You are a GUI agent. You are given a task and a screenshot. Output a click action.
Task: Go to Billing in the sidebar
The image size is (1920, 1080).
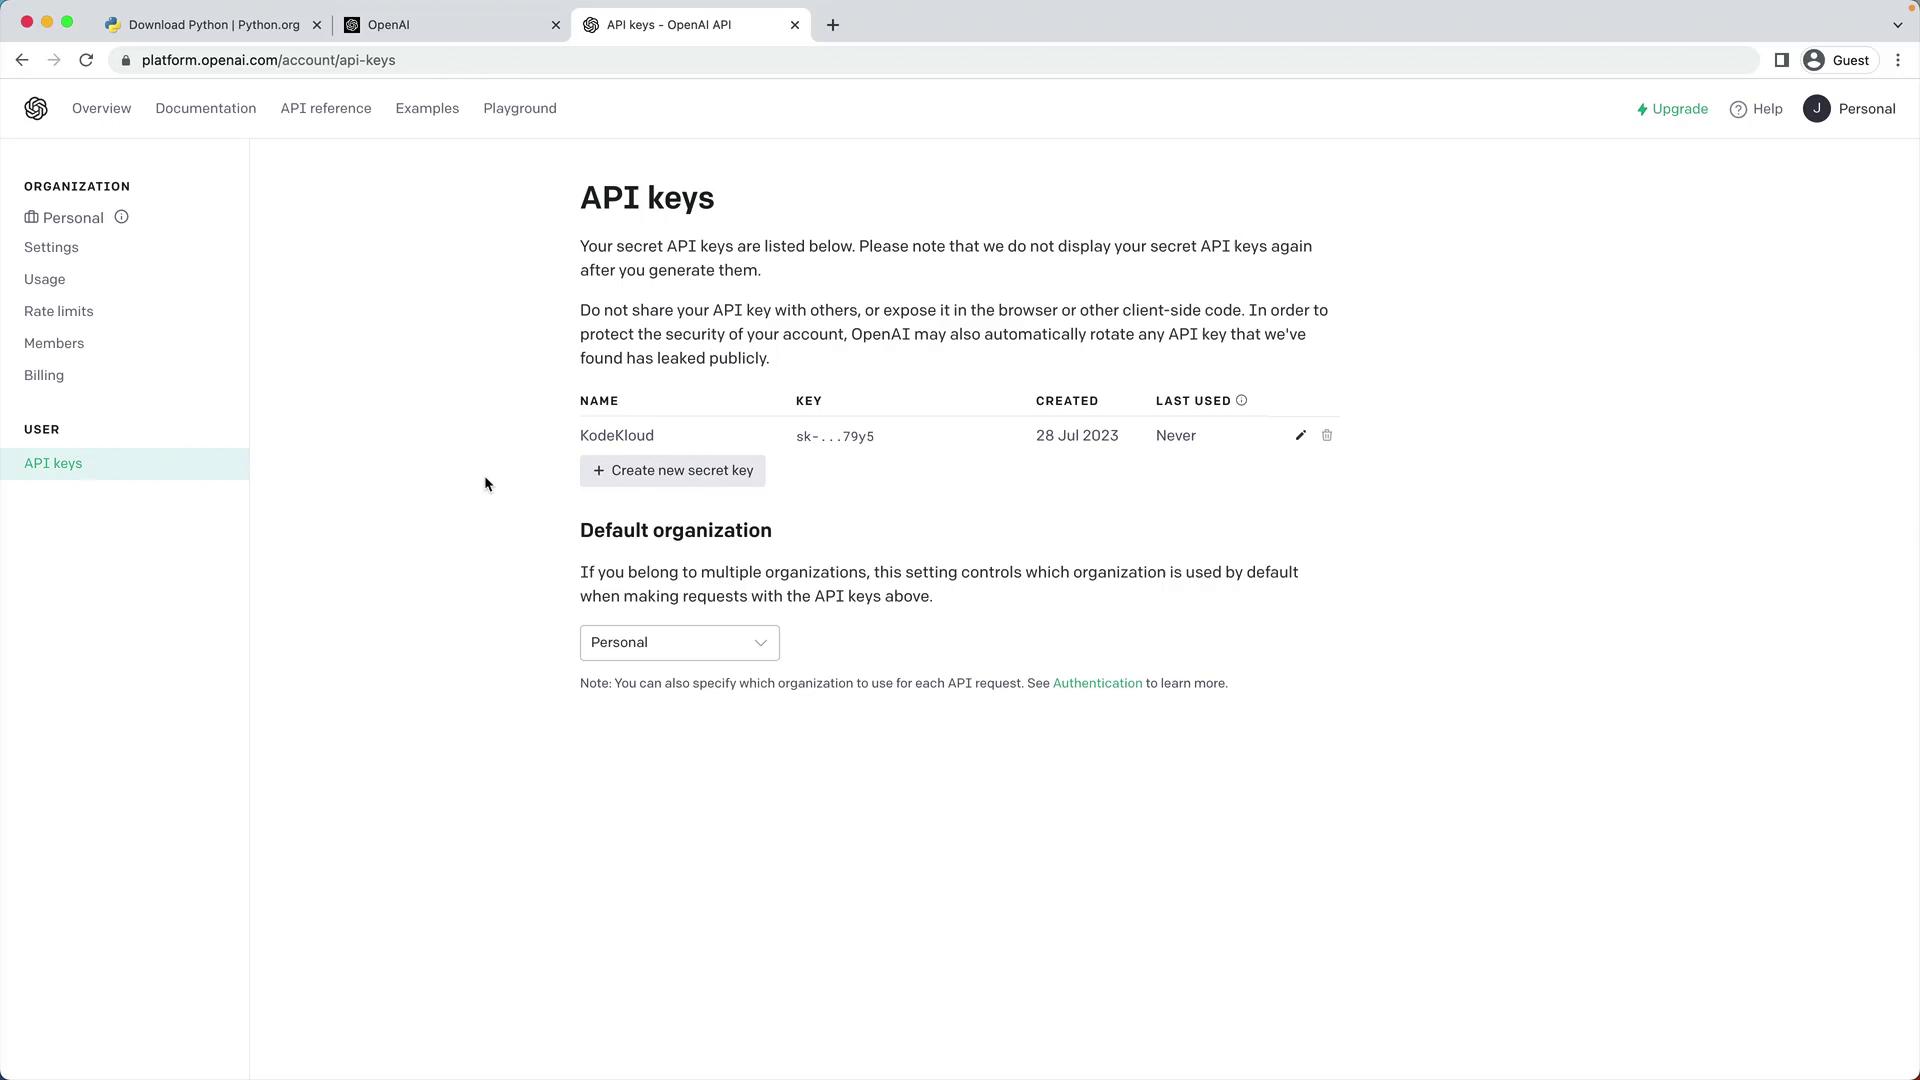pyautogui.click(x=44, y=375)
